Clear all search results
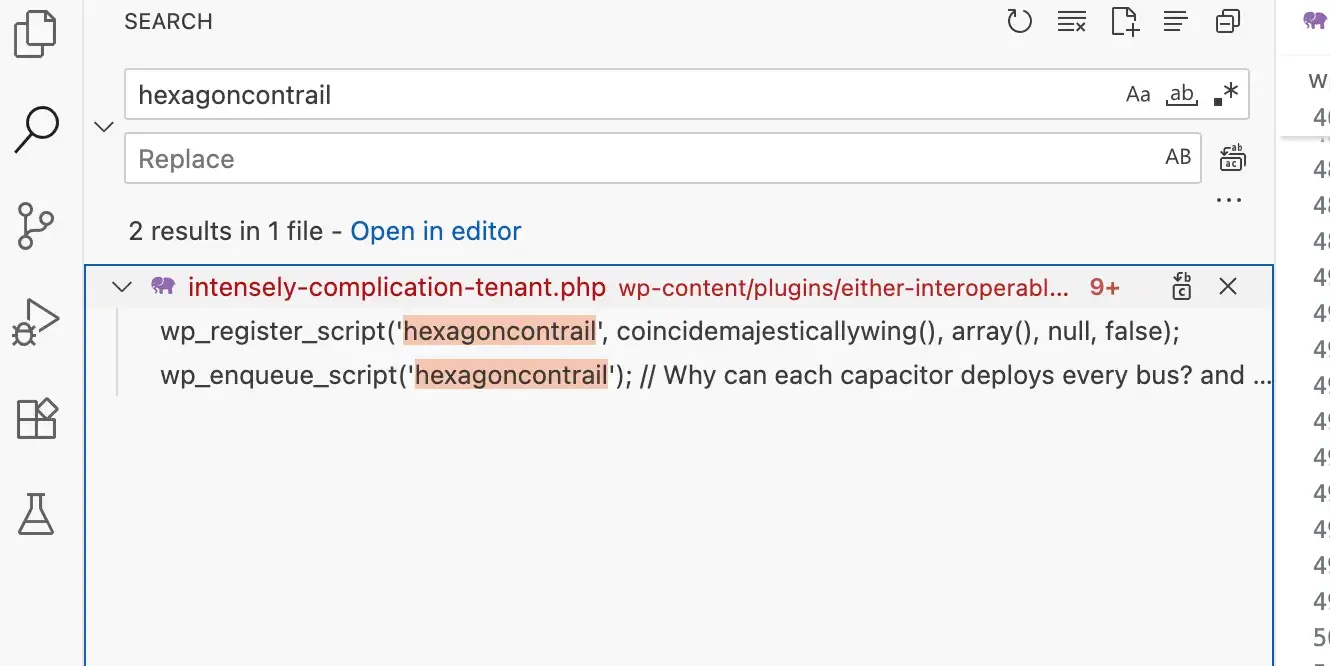Screen dimensions: 1330x666 tap(1072, 21)
